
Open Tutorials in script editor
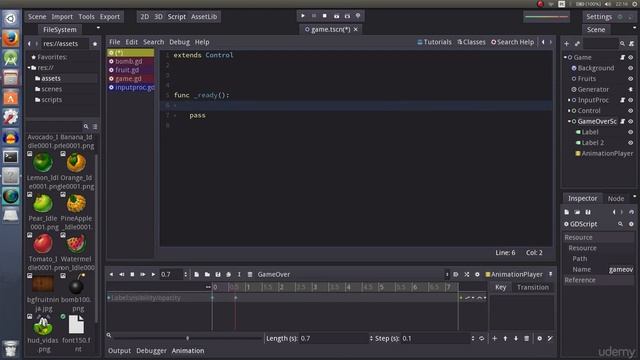[434, 42]
